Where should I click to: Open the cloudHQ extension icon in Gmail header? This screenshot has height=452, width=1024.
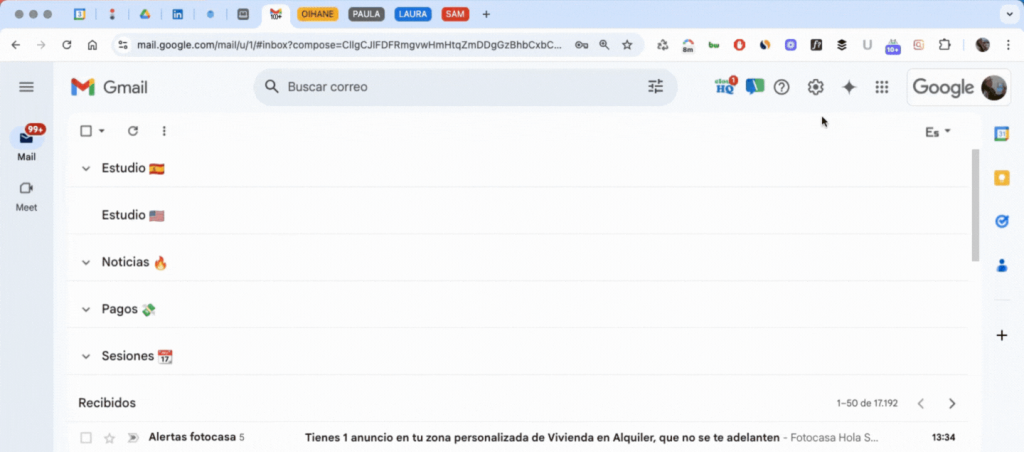(726, 86)
